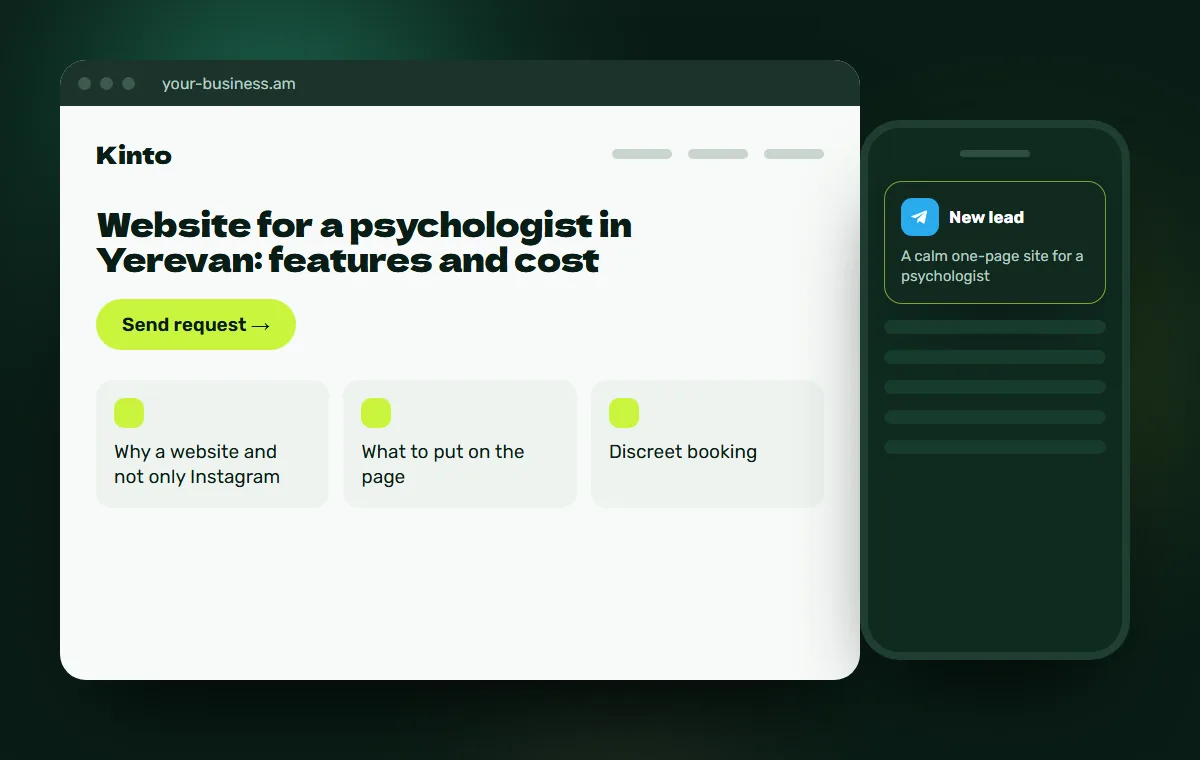Click the your-business.am address text
Screen dimensions: 1200x760
[x=229, y=84]
